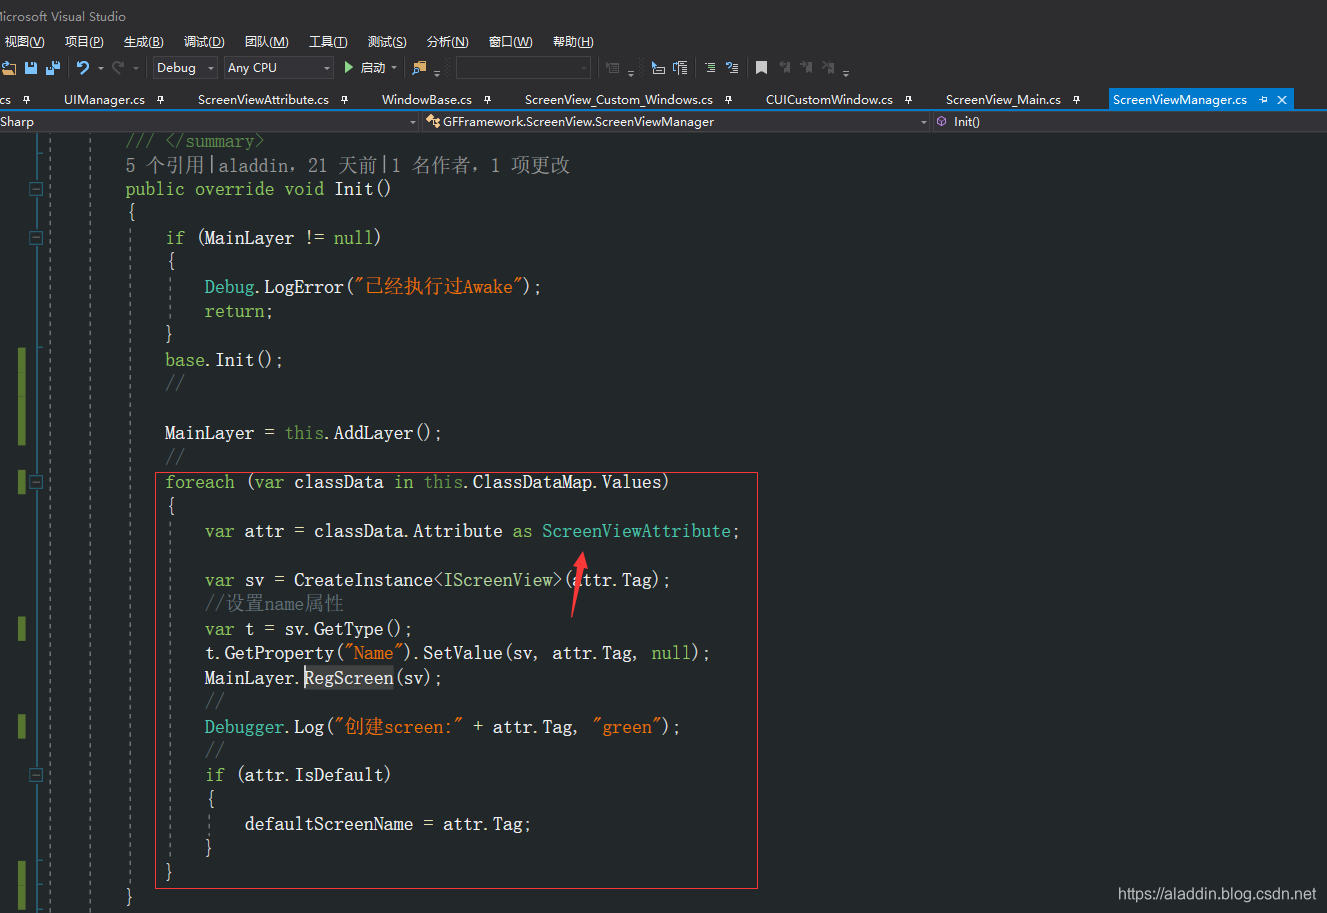Screen dimensions: 1327x913
Task: Click the CodeLens '1 名作者, 1 项更改' link
Action: pyautogui.click(x=480, y=165)
